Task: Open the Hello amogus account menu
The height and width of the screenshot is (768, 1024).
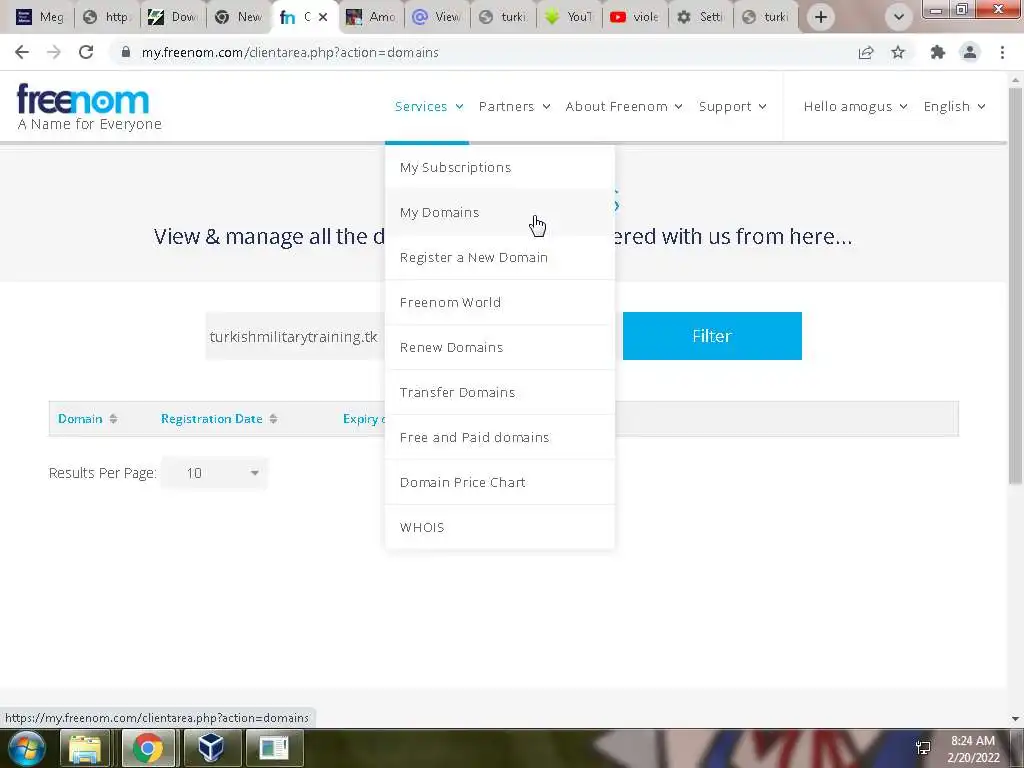Action: (x=855, y=106)
